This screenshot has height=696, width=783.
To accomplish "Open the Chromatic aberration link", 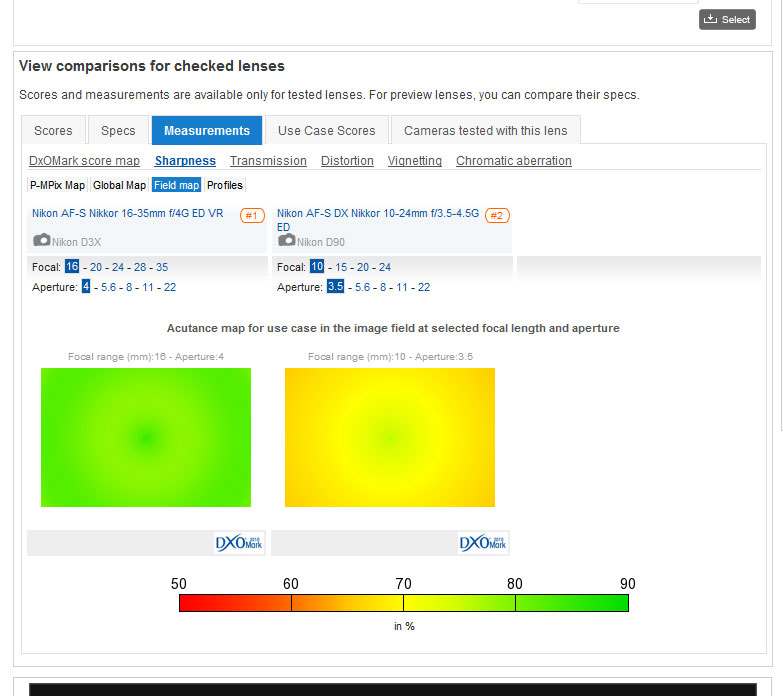I will 514,161.
